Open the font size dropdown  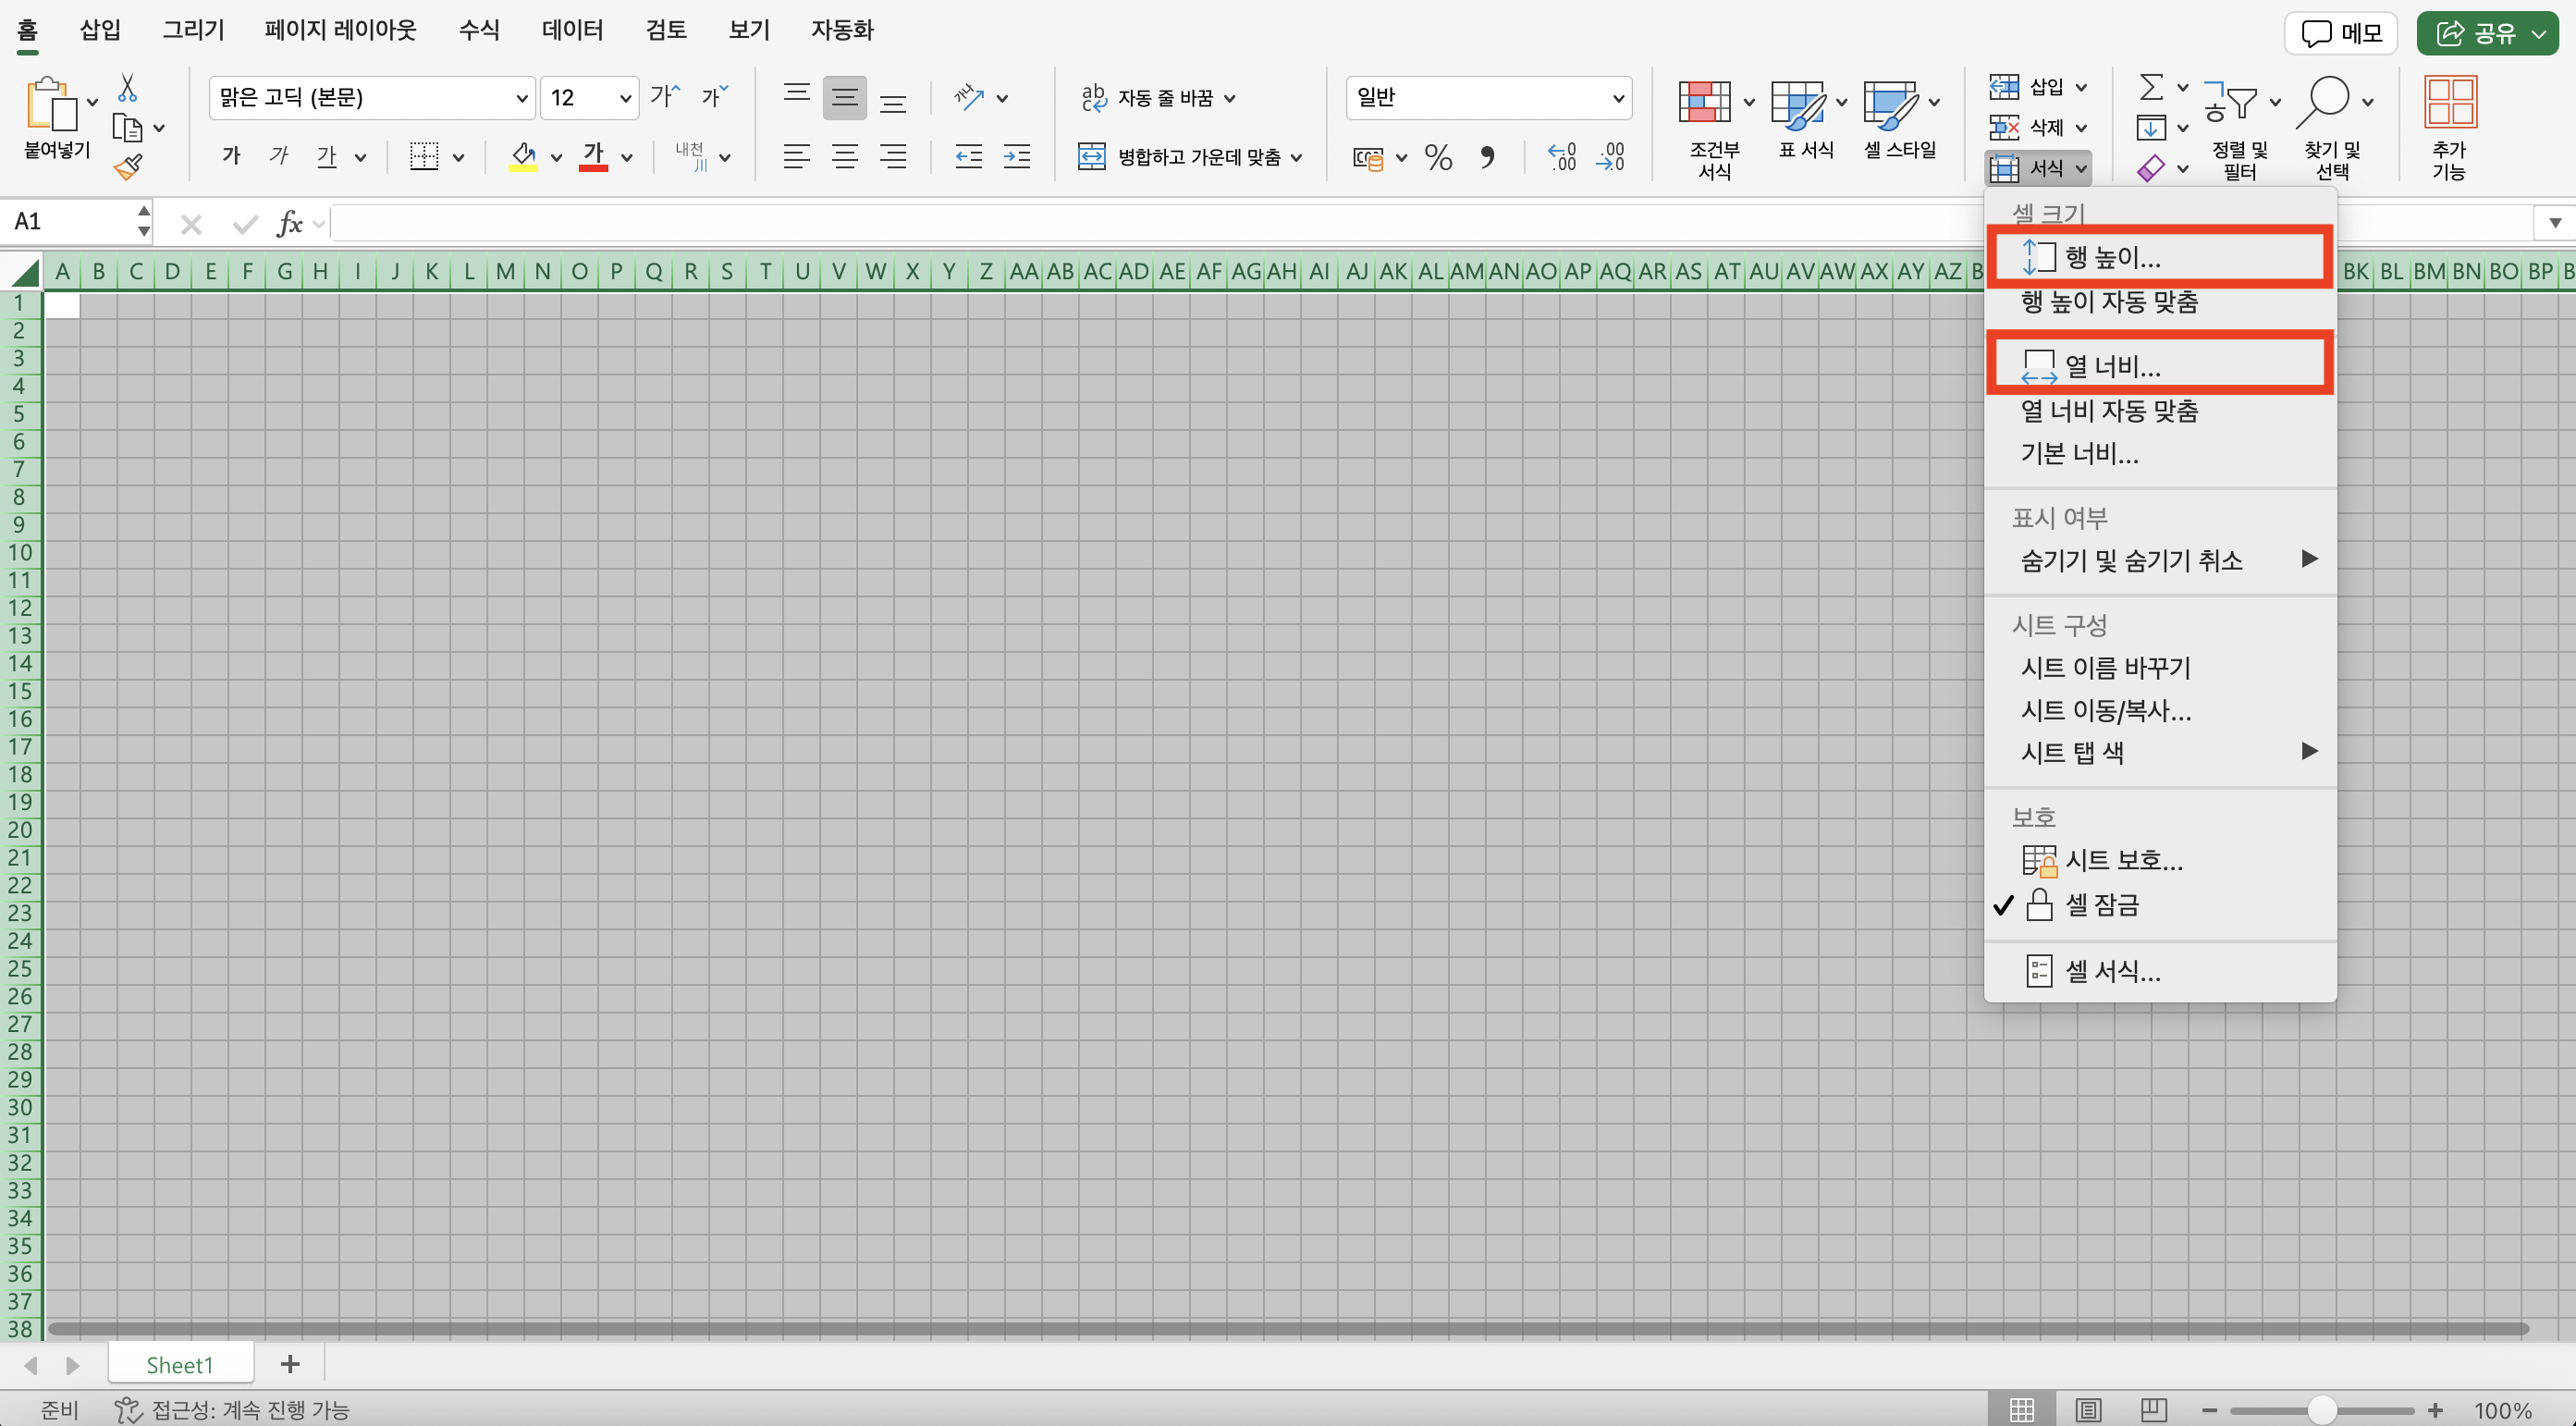click(625, 98)
